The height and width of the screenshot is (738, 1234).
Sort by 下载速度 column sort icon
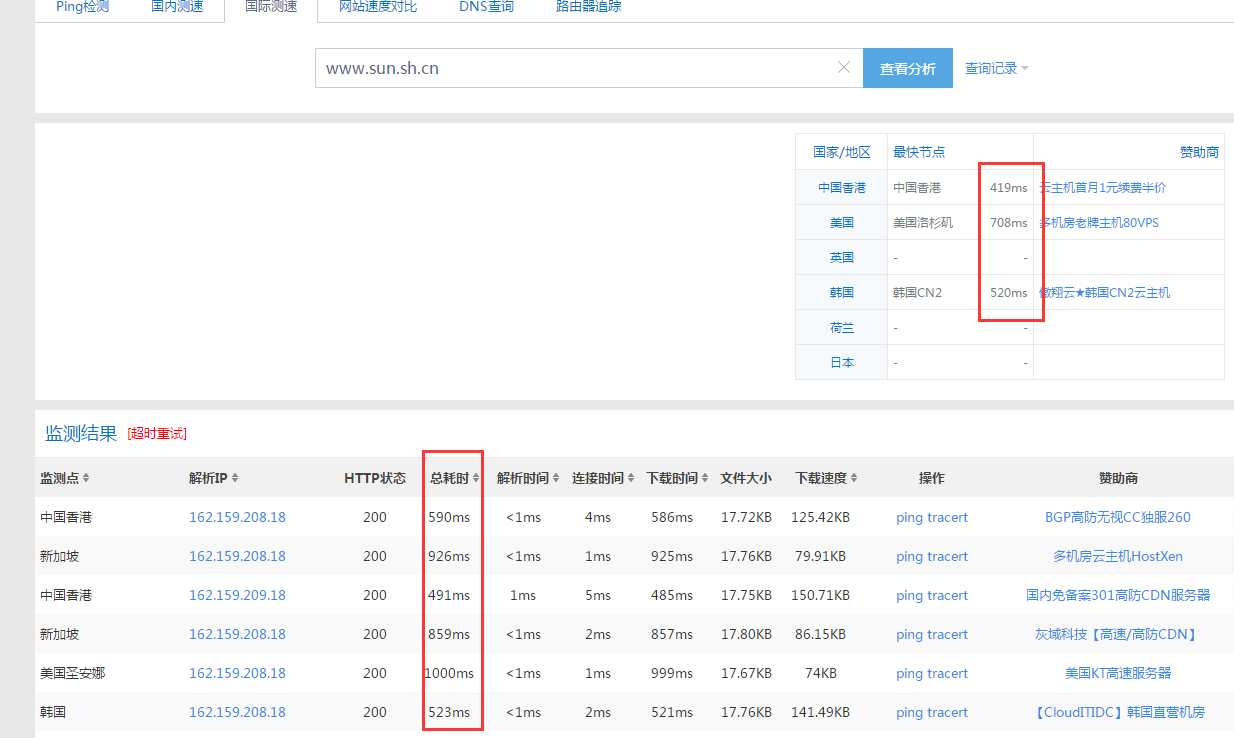pyautogui.click(x=854, y=479)
